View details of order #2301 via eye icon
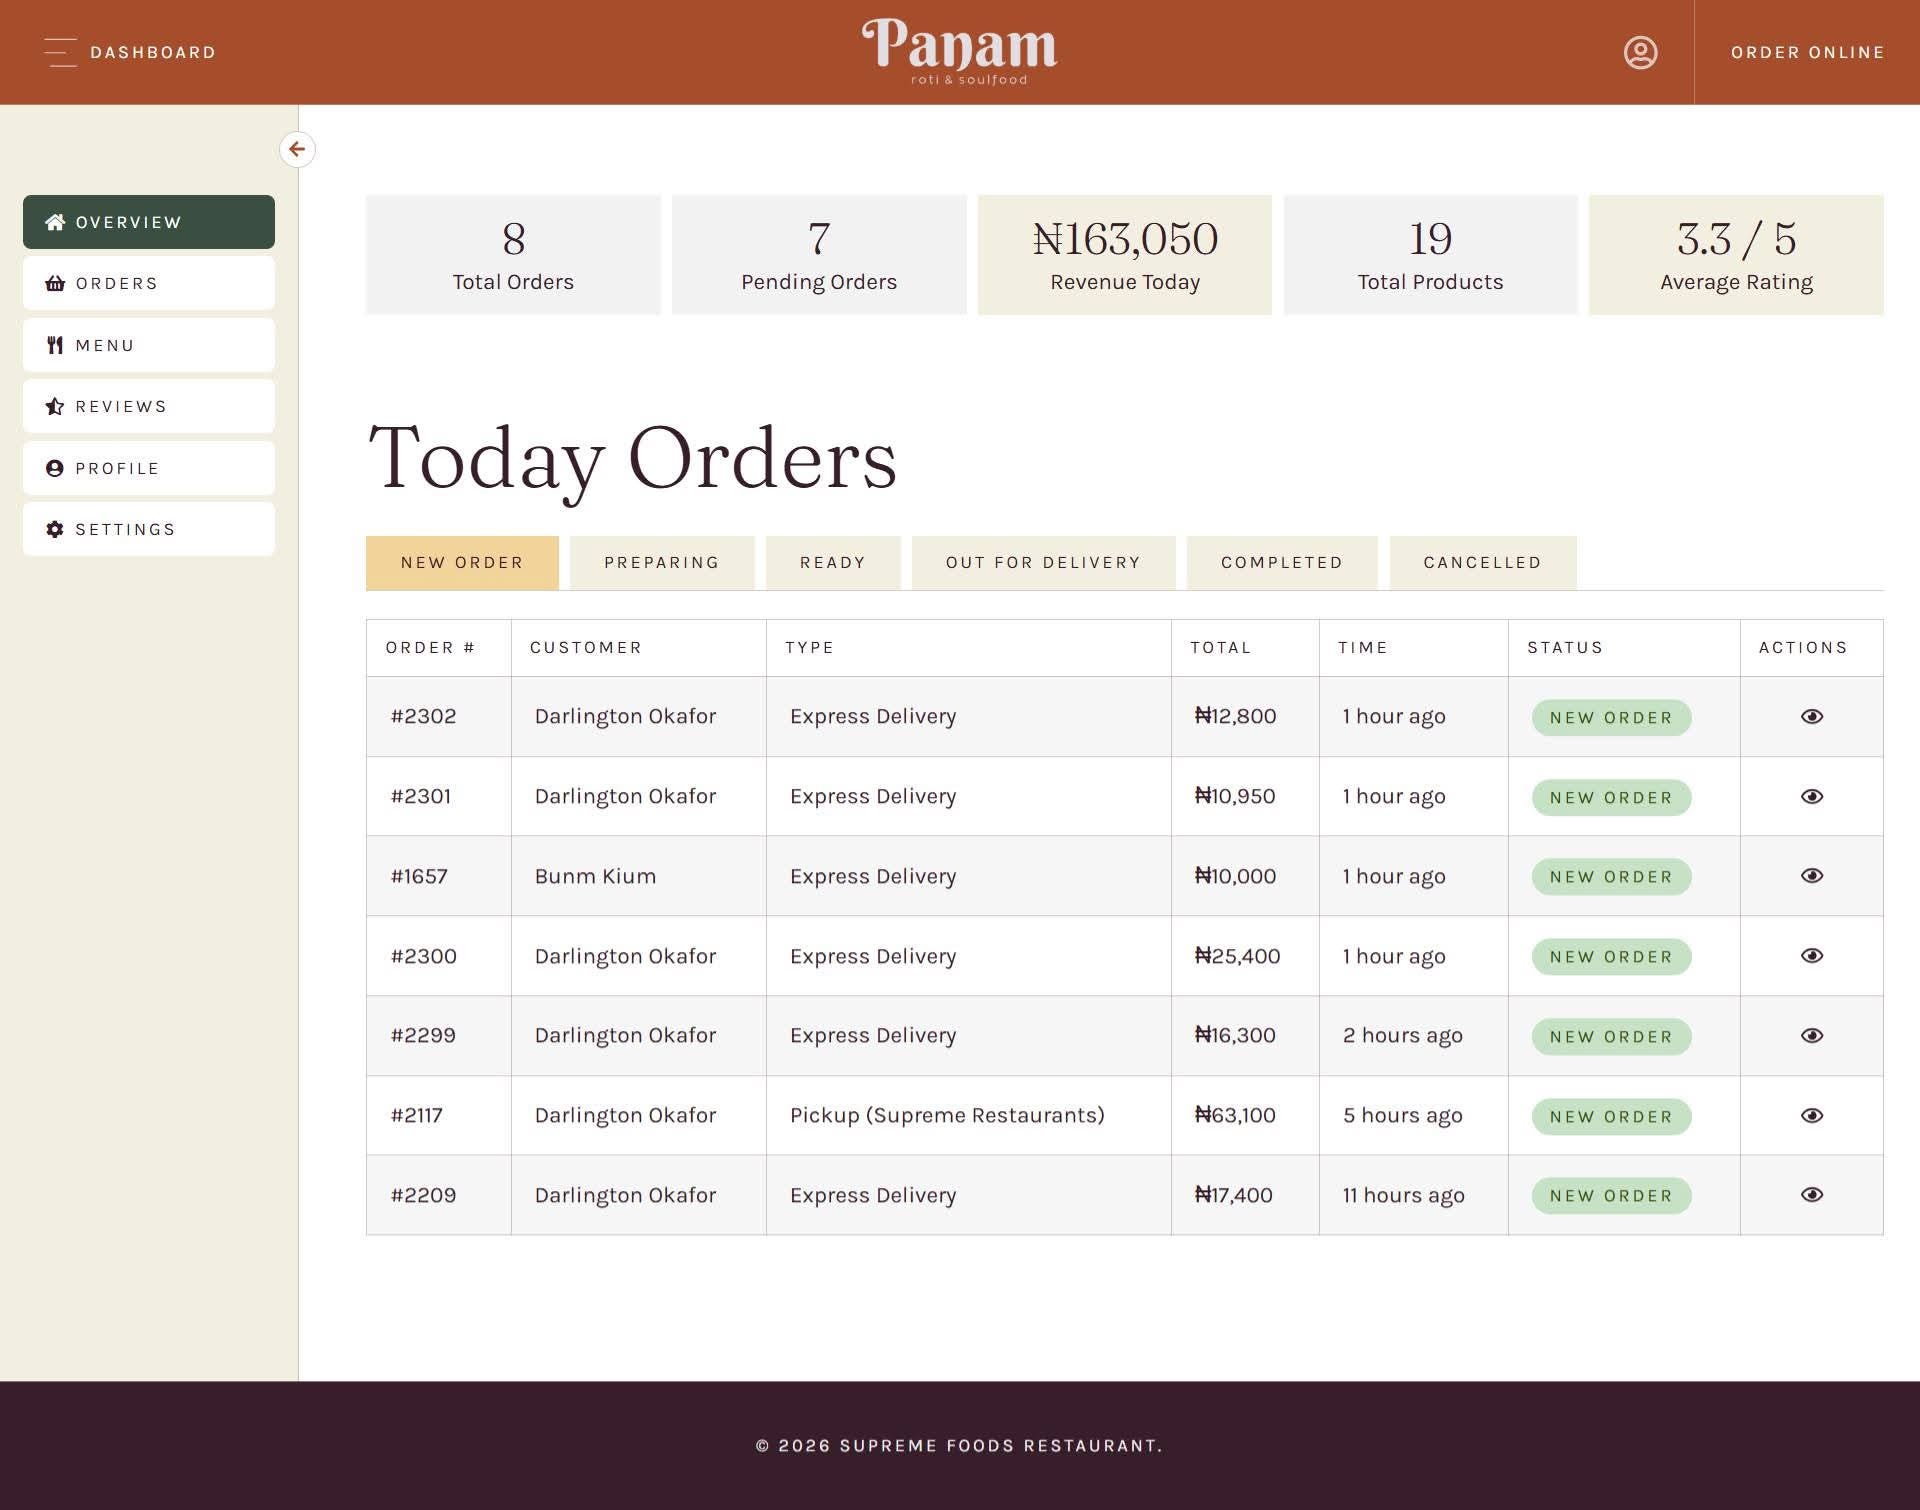Screen dimensions: 1920x1510 (x=1811, y=796)
